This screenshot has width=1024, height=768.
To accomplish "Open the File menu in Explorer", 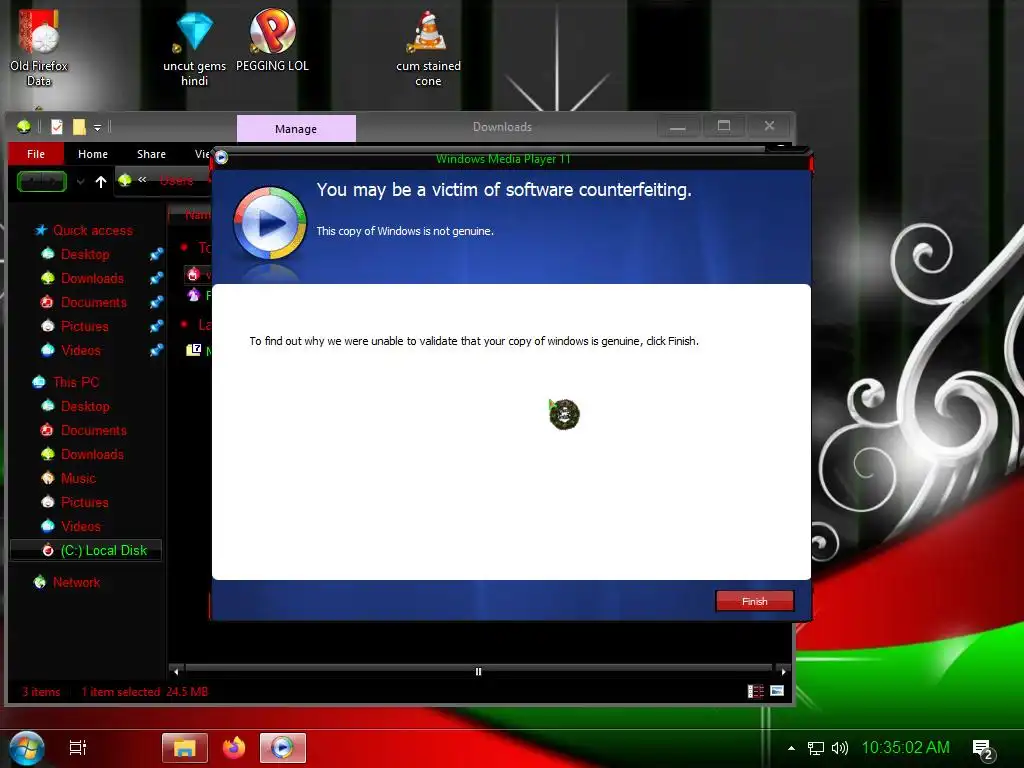I will tap(36, 154).
